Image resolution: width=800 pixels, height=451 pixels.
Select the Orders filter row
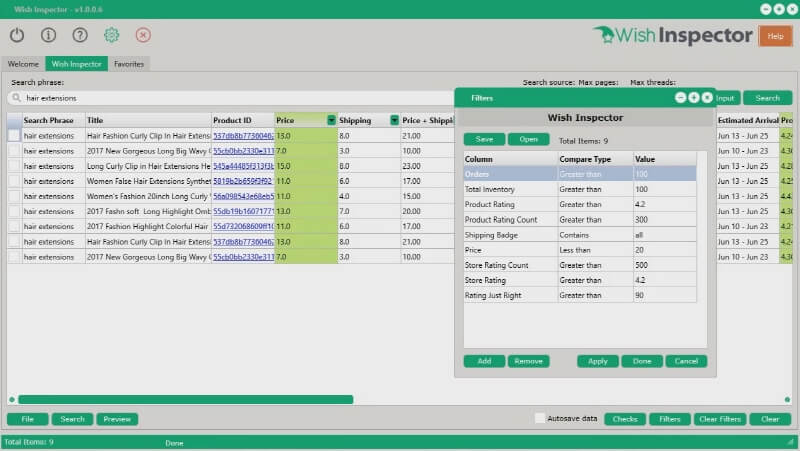tap(580, 174)
